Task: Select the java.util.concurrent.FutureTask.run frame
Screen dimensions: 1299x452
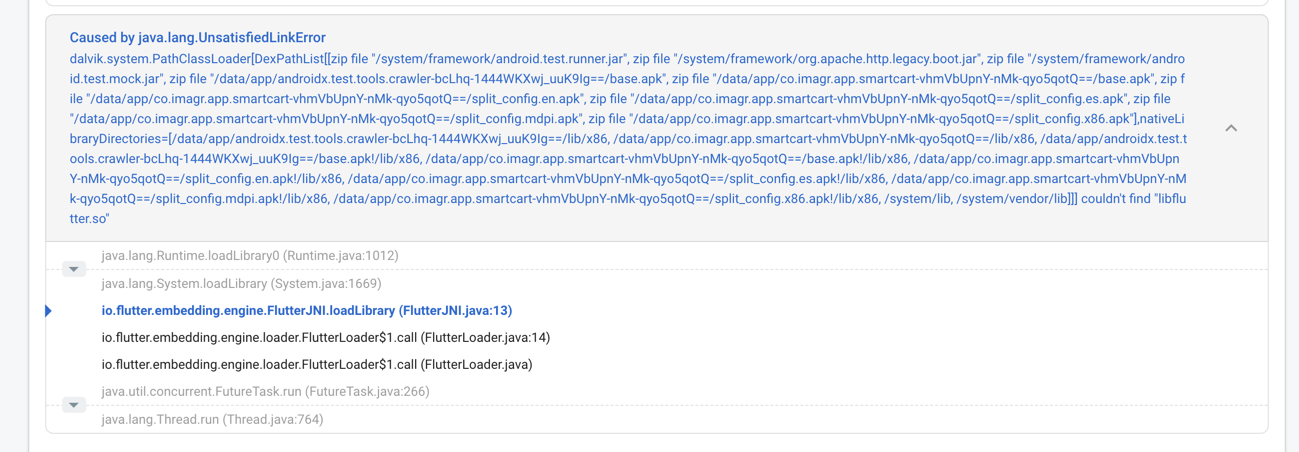Action: (265, 392)
